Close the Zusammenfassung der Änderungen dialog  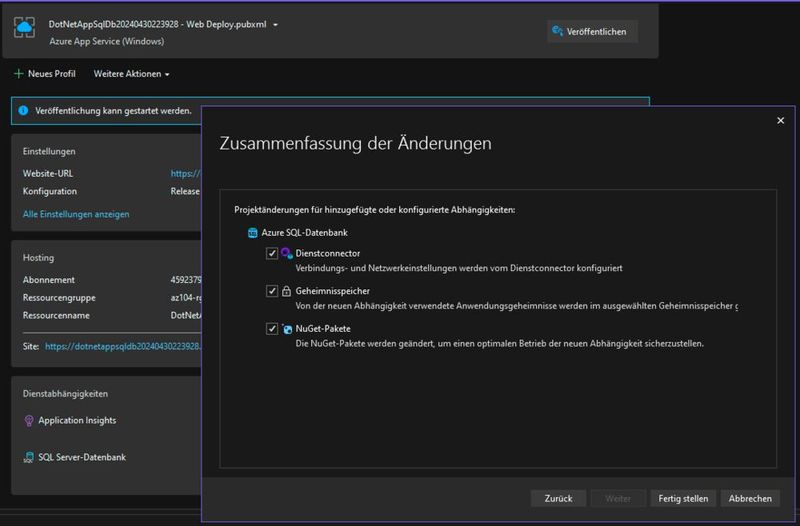(780, 120)
